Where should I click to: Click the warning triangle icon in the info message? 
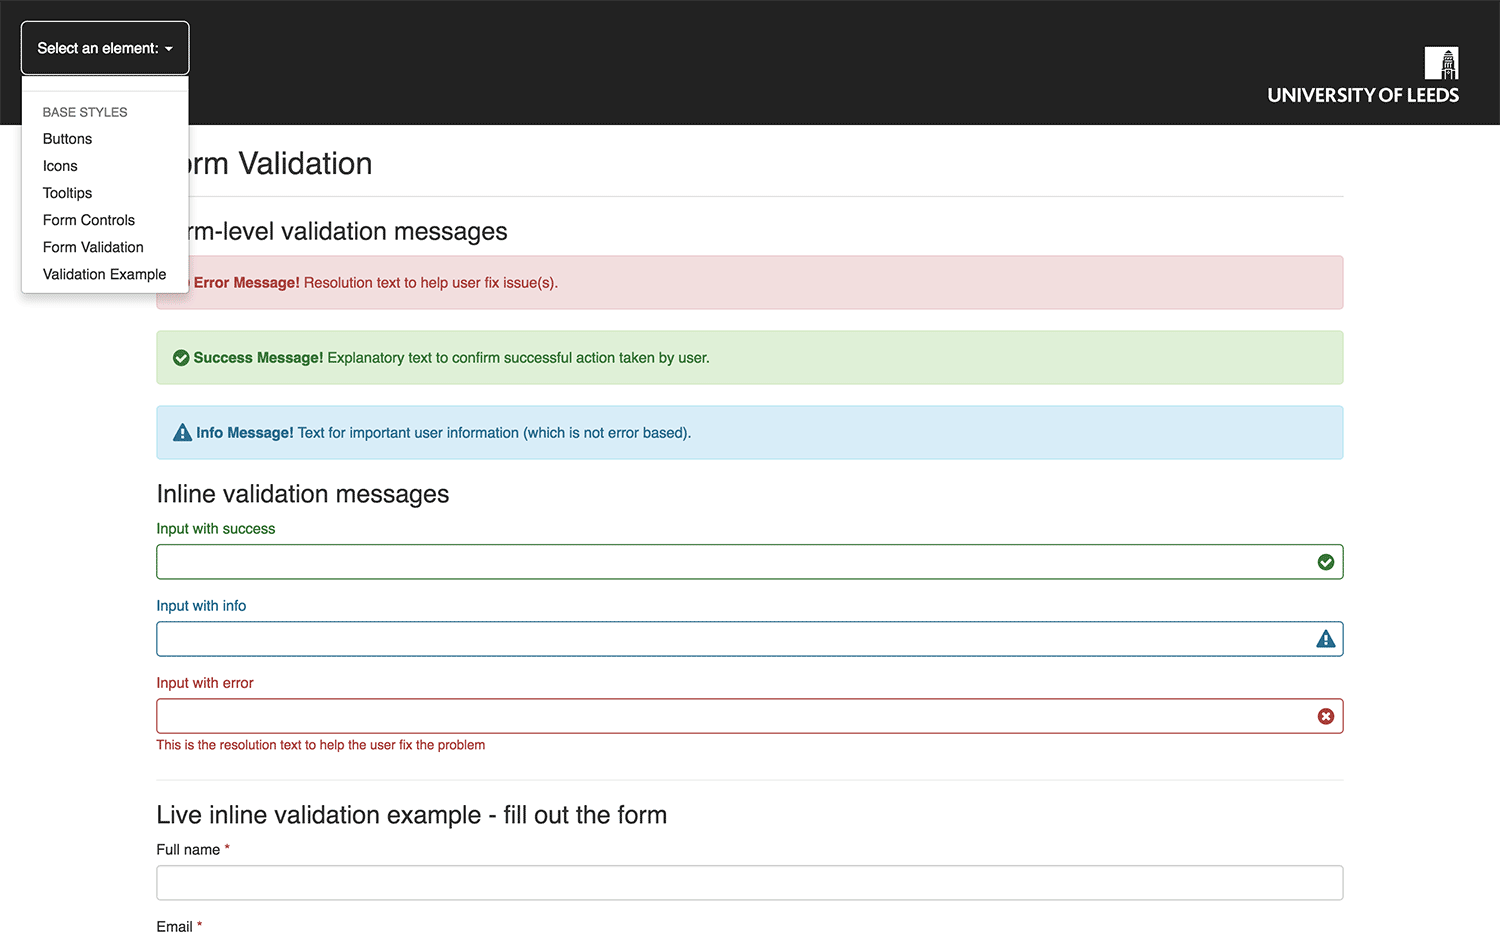click(x=181, y=432)
